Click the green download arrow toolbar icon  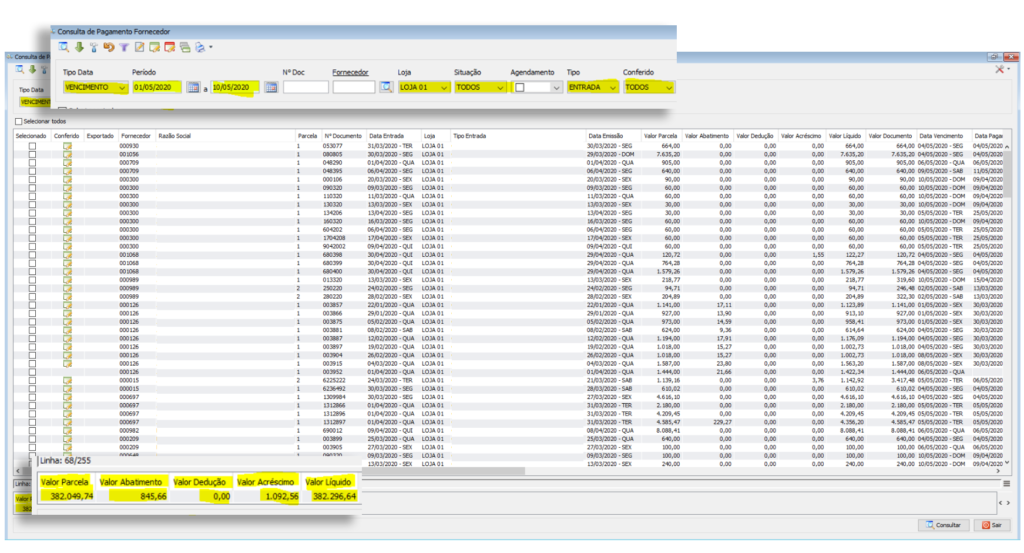pyautogui.click(x=79, y=47)
